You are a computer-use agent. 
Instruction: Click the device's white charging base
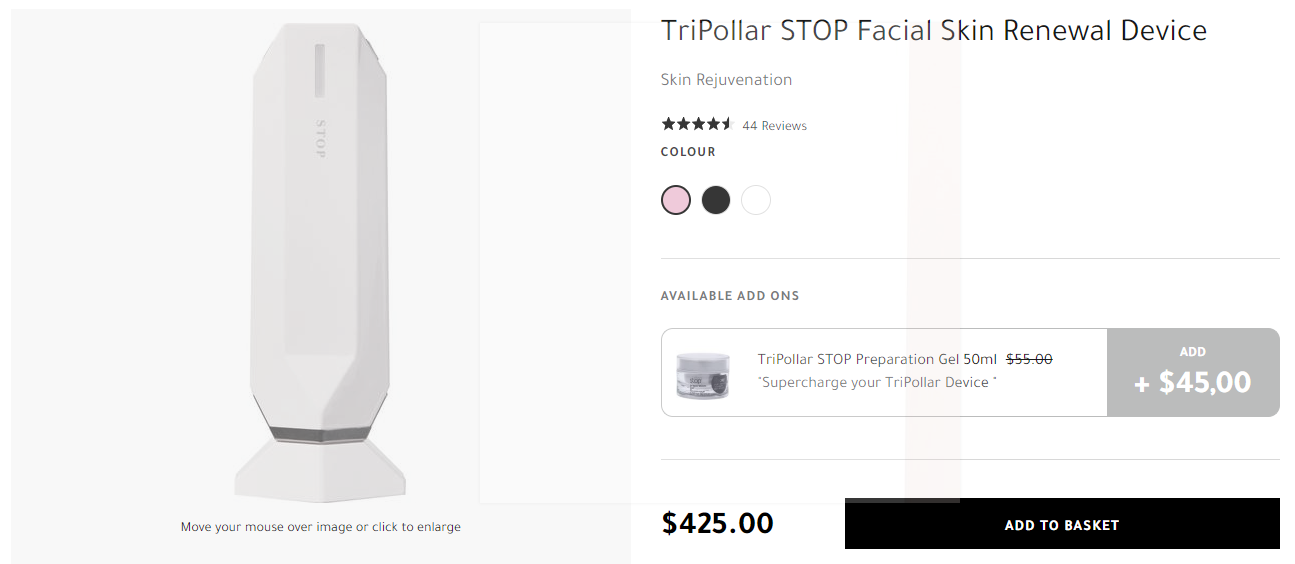point(320,470)
